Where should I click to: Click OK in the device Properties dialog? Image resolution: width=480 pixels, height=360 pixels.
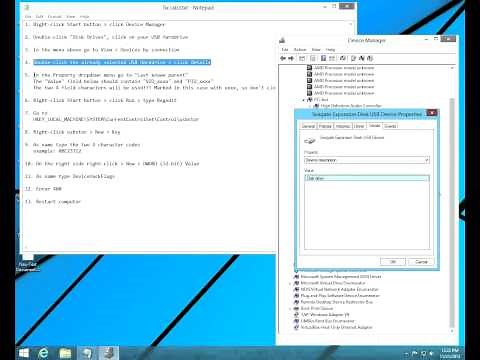pyautogui.click(x=393, y=262)
